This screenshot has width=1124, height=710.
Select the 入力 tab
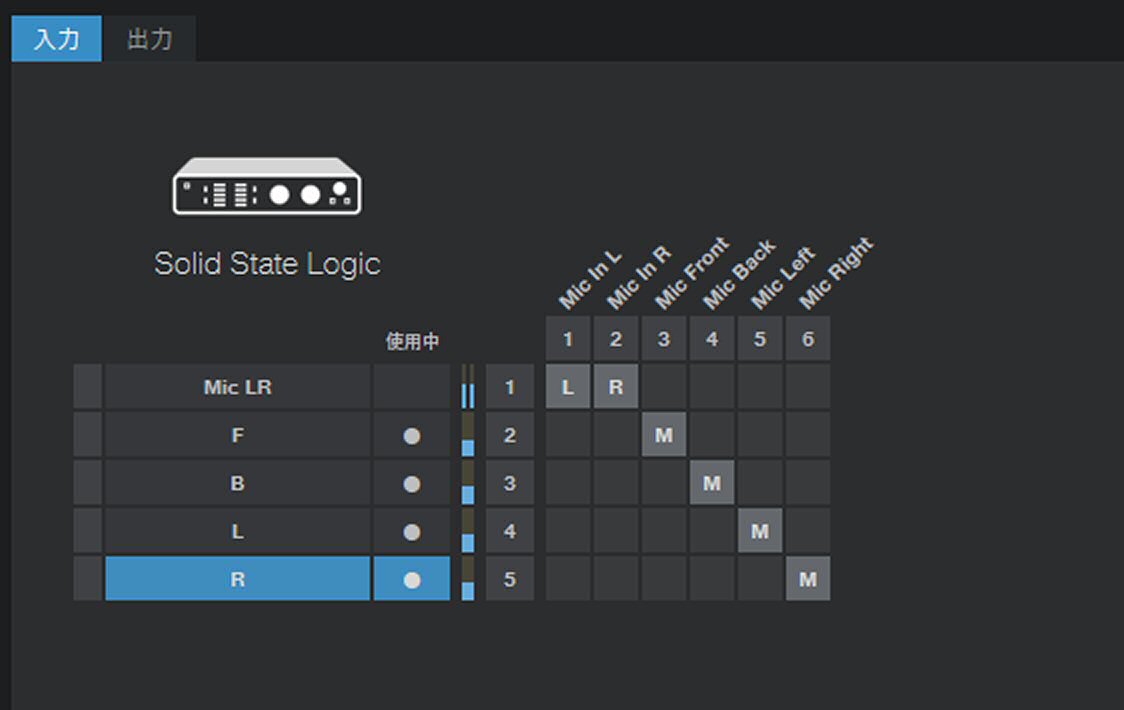tap(57, 39)
